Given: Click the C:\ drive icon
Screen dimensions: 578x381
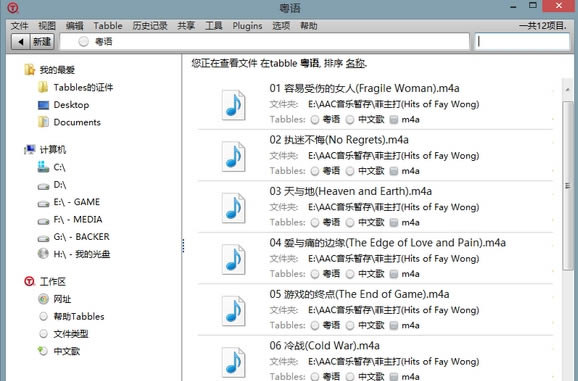Looking at the screenshot, I should click(x=43, y=167).
